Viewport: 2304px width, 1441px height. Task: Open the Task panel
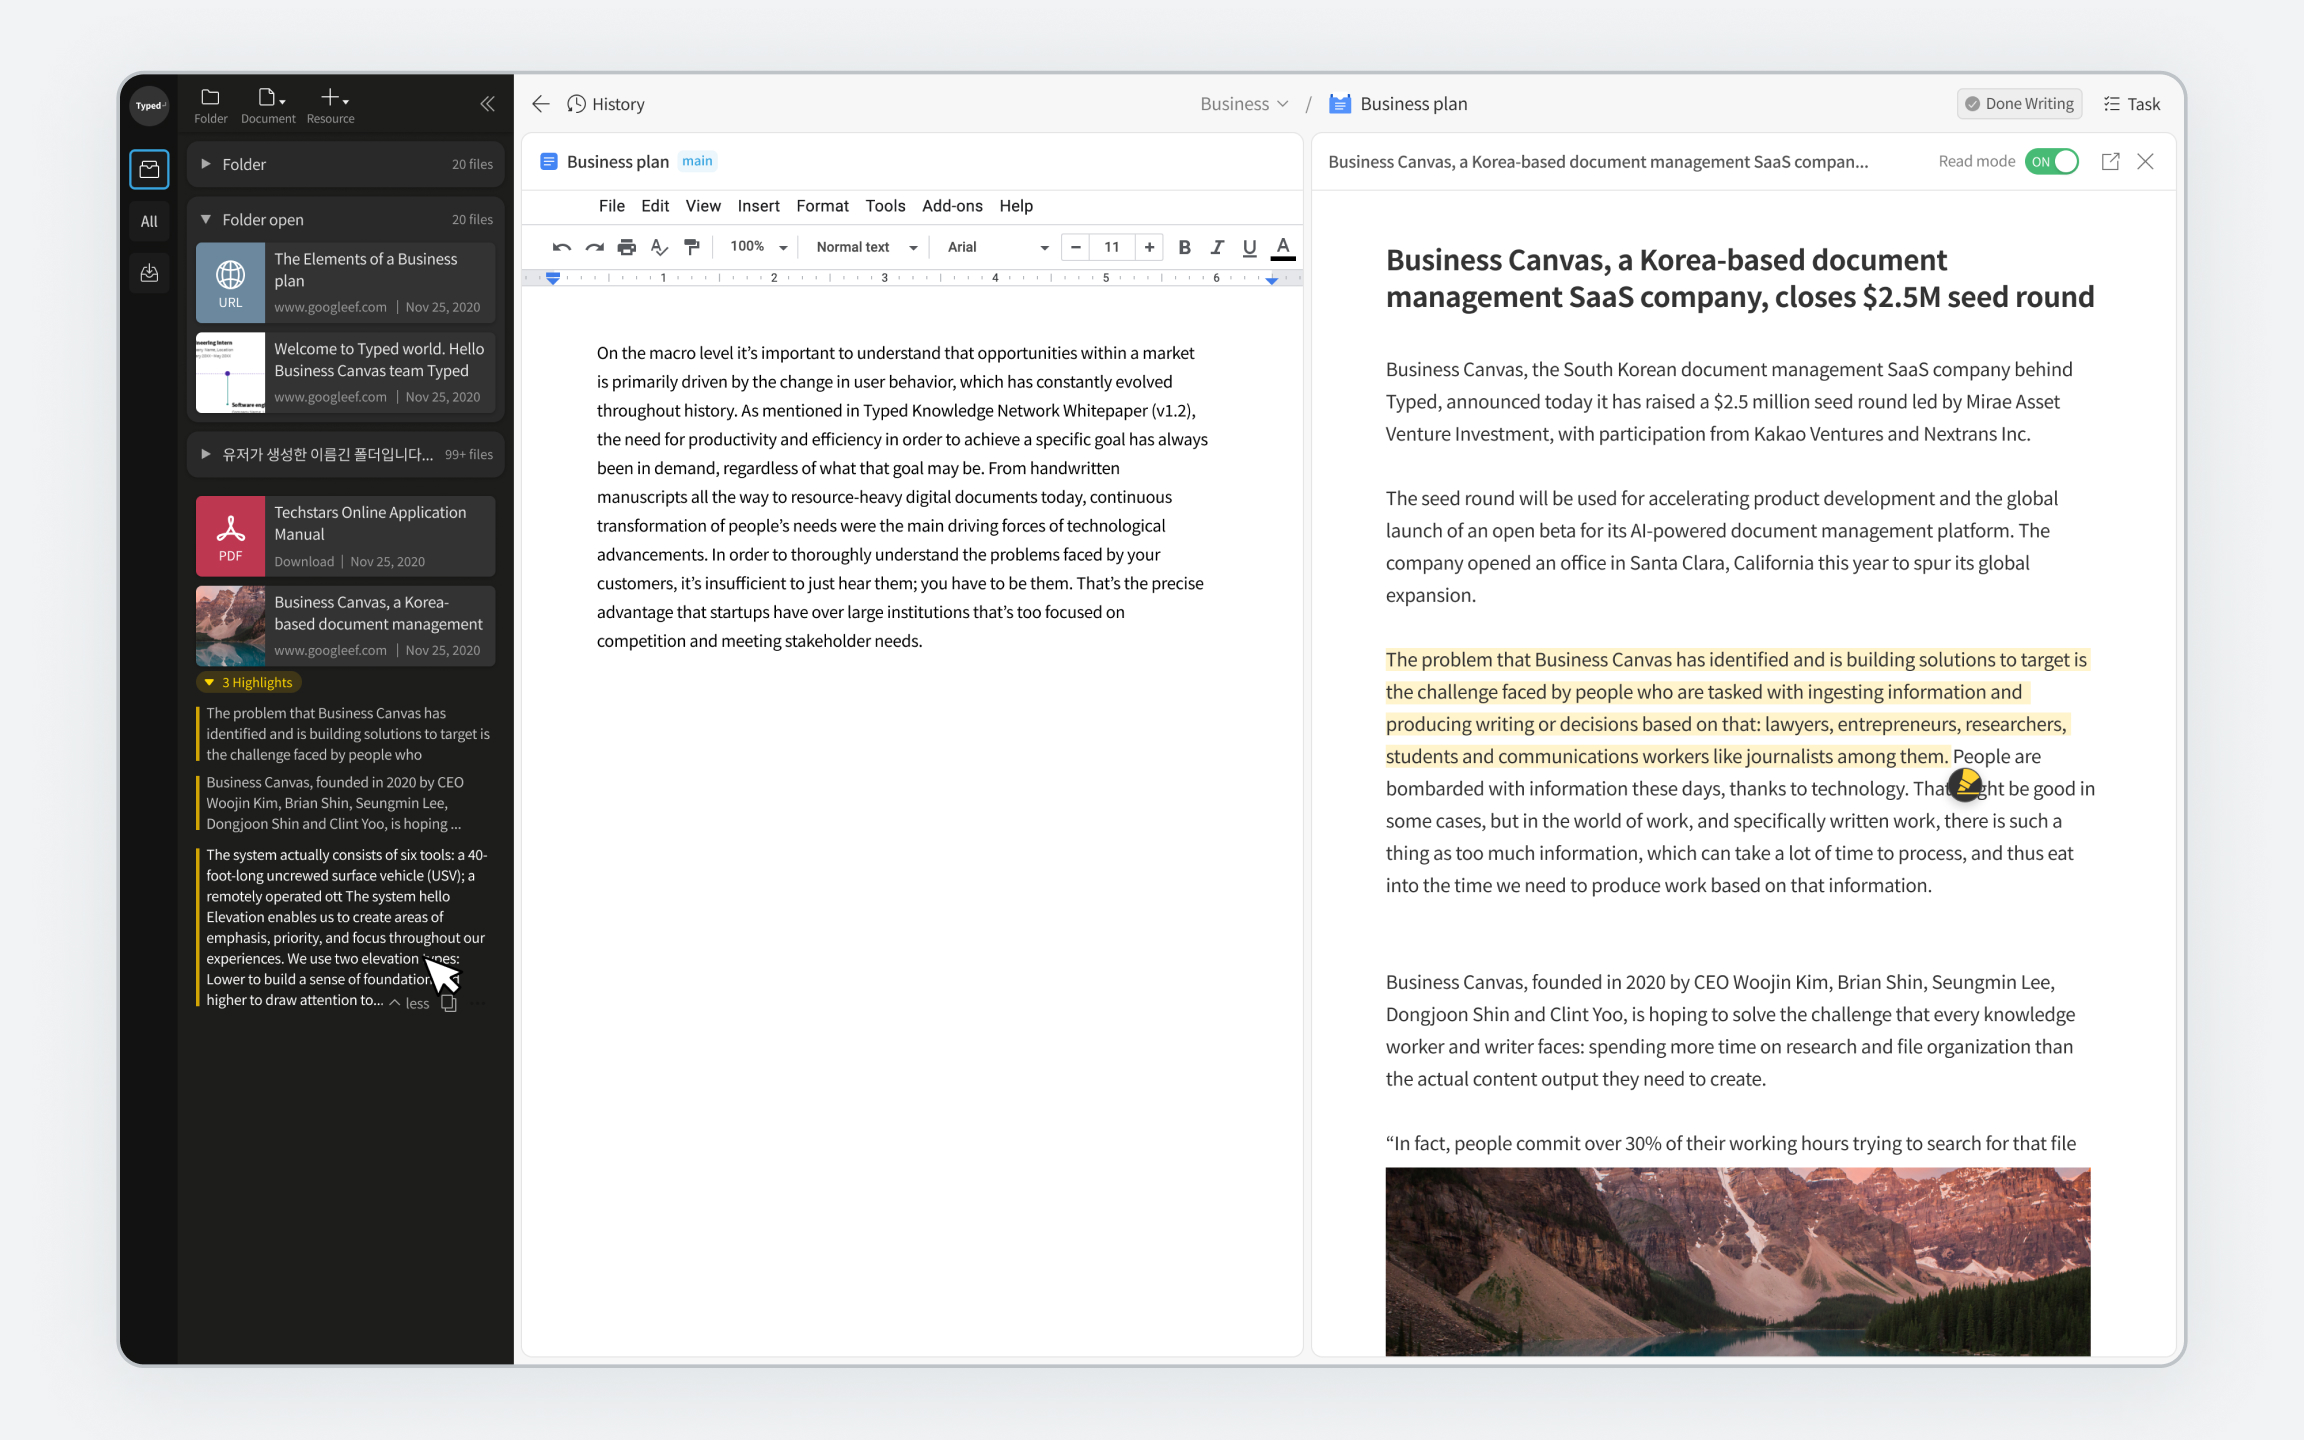click(x=2132, y=104)
